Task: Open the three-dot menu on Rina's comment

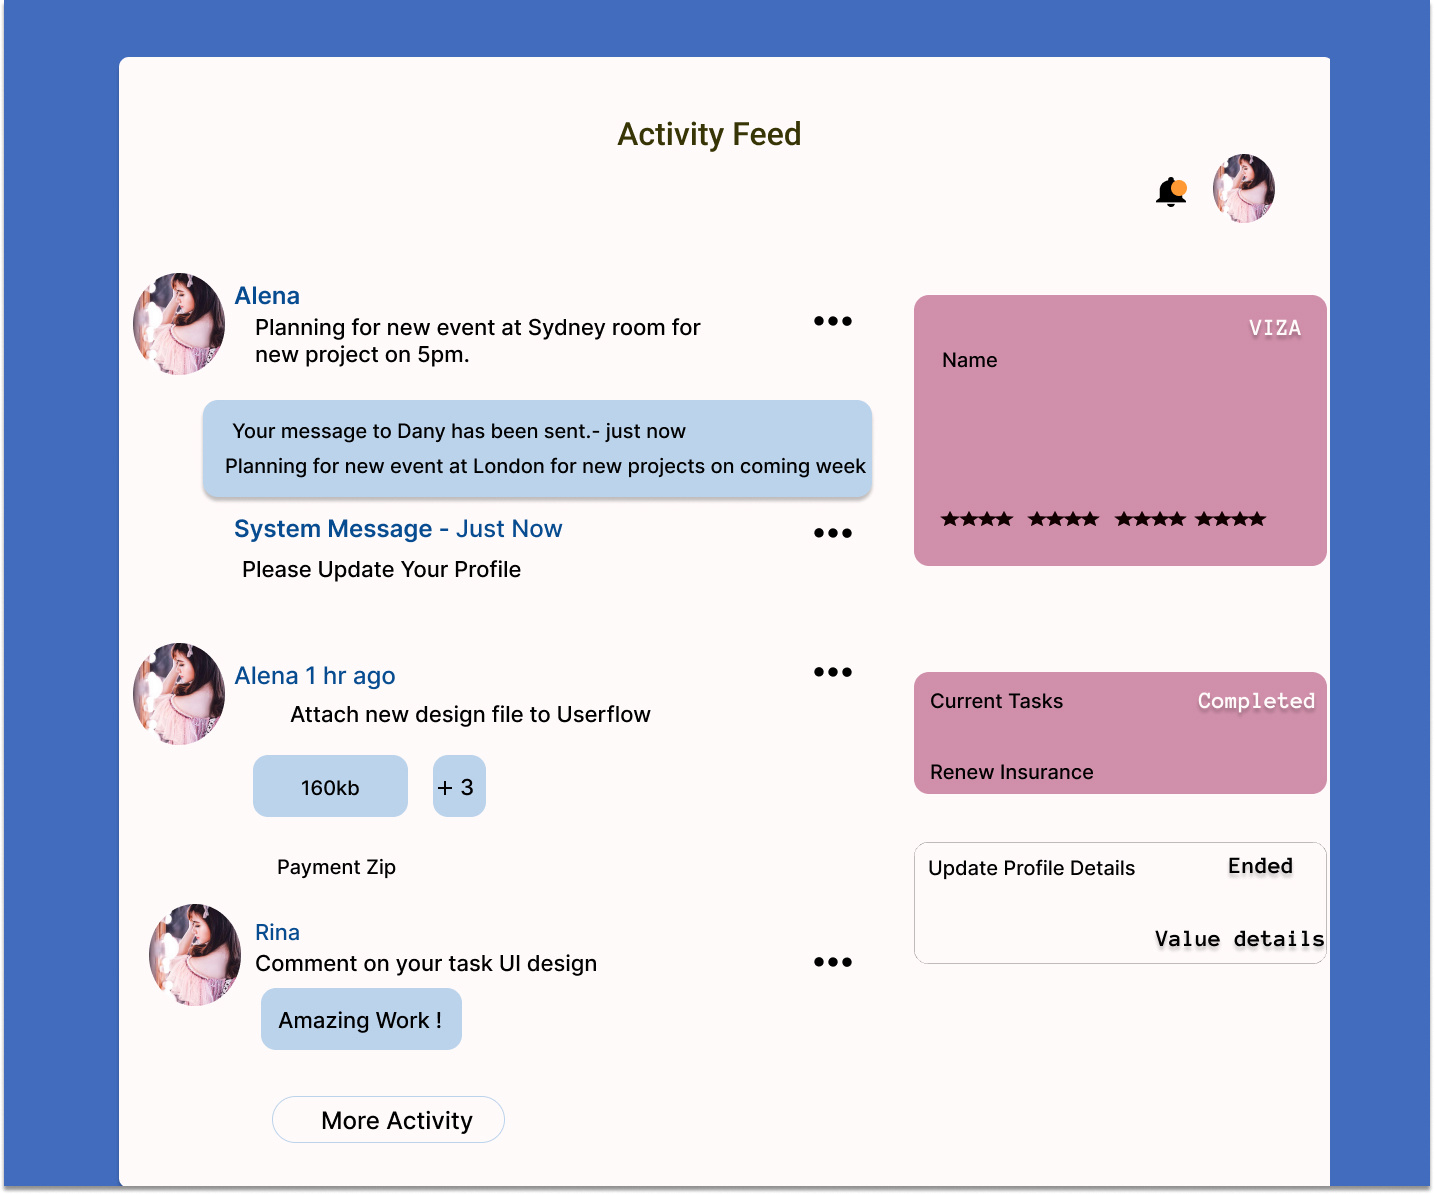Action: point(833,962)
